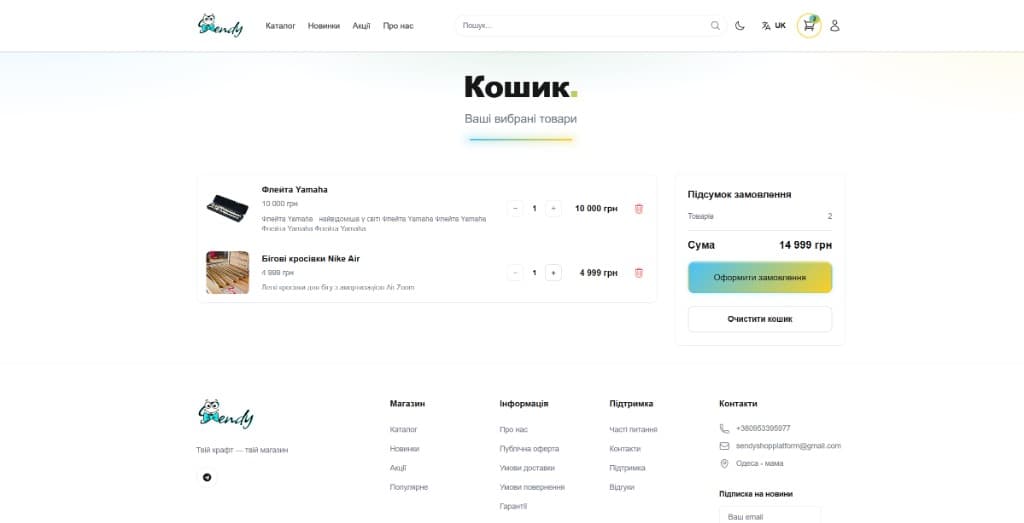1024x523 pixels.
Task: Open the Відгуки footer link
Action: (x=622, y=487)
